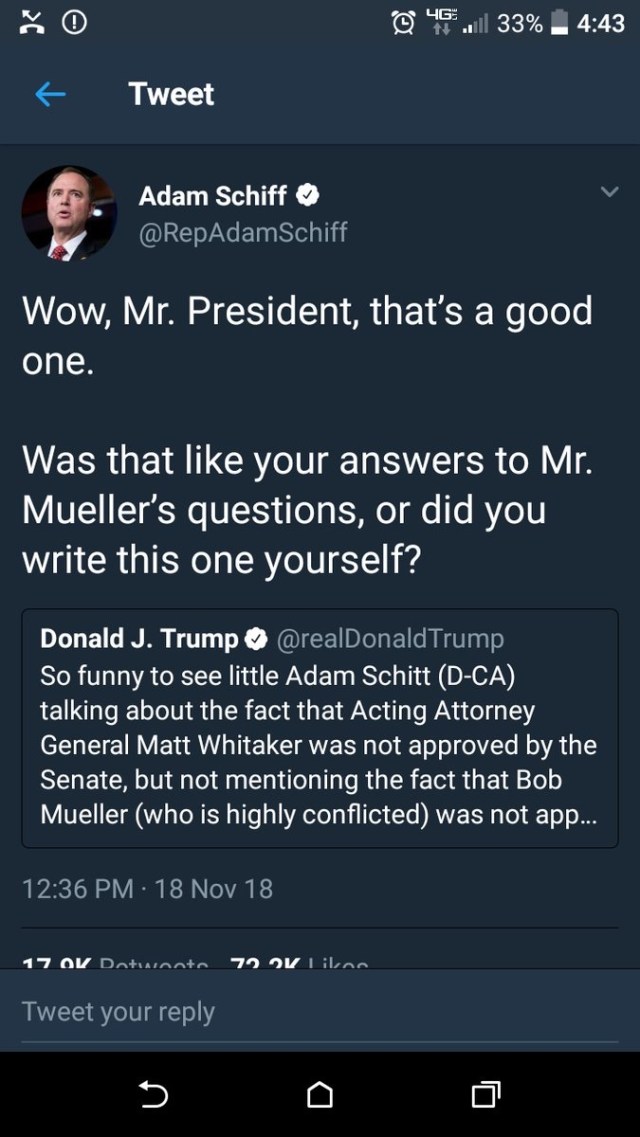Tap Adam Schiff's profile picture

(68, 213)
